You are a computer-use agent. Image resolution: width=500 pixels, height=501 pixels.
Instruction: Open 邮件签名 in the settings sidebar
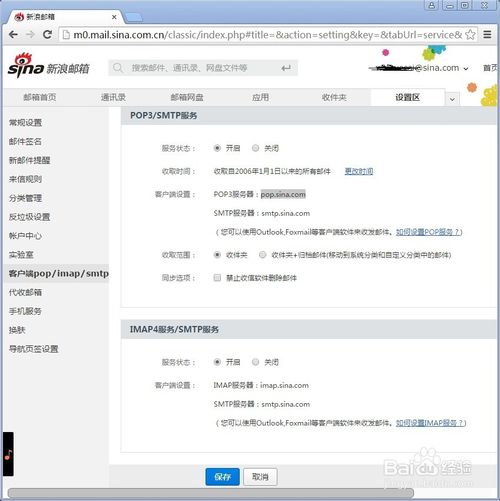click(25, 142)
